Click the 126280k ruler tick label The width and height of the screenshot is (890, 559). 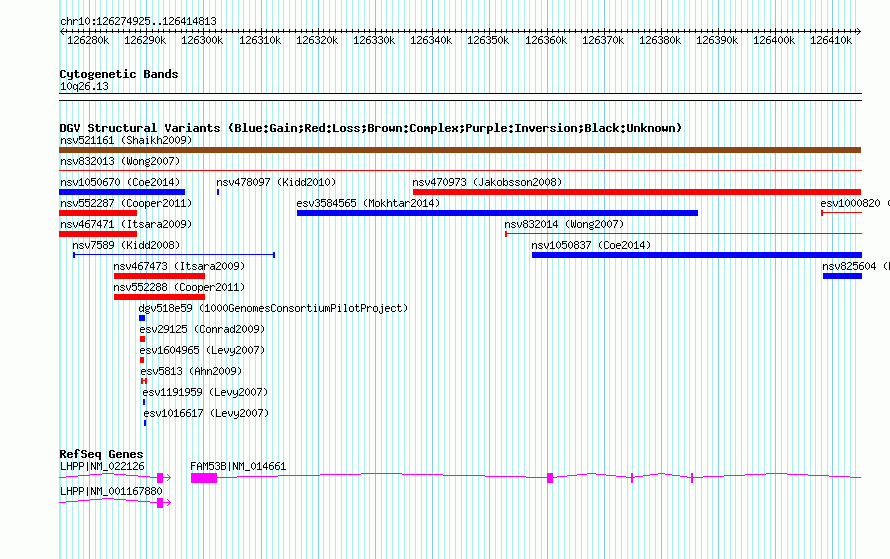click(x=88, y=40)
